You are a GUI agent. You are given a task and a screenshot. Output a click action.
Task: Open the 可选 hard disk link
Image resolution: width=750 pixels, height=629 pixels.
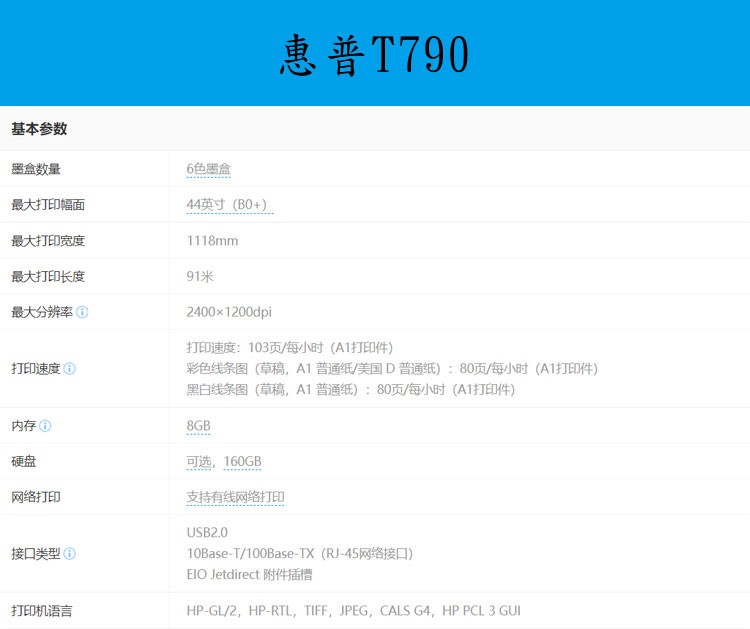coord(199,462)
